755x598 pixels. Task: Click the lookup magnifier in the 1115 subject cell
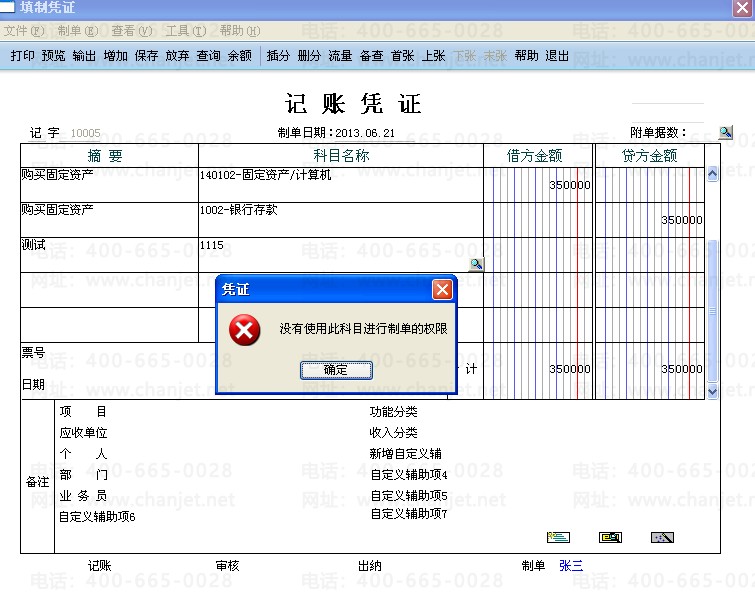(x=476, y=264)
